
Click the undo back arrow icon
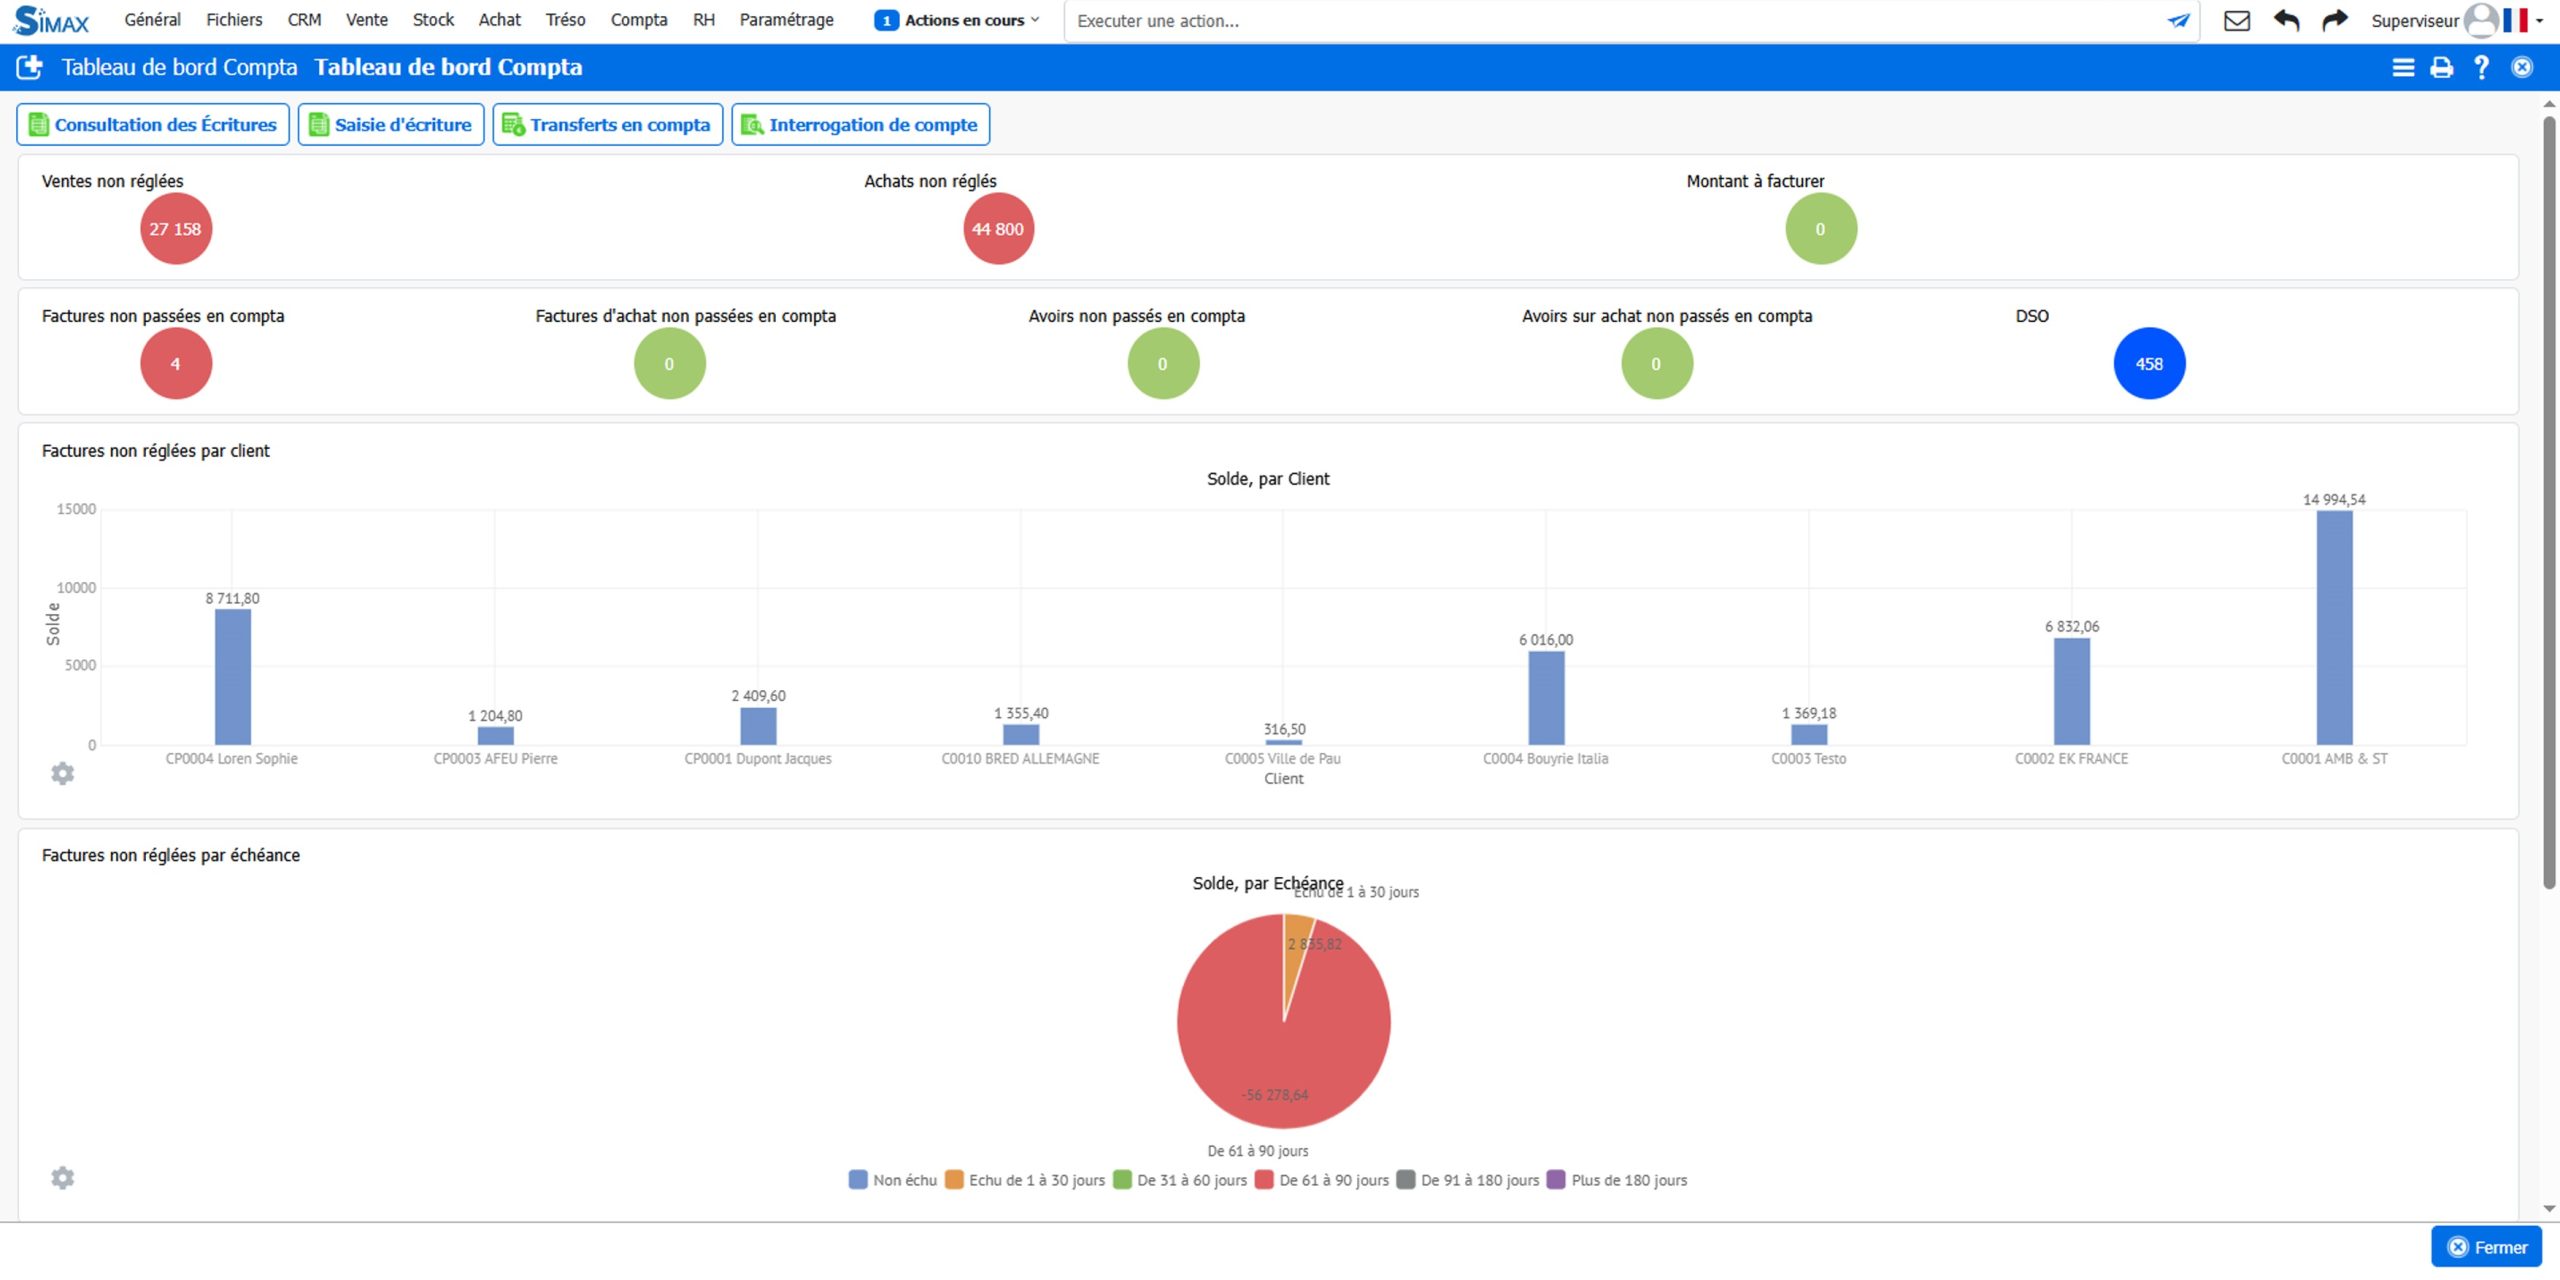(2286, 20)
